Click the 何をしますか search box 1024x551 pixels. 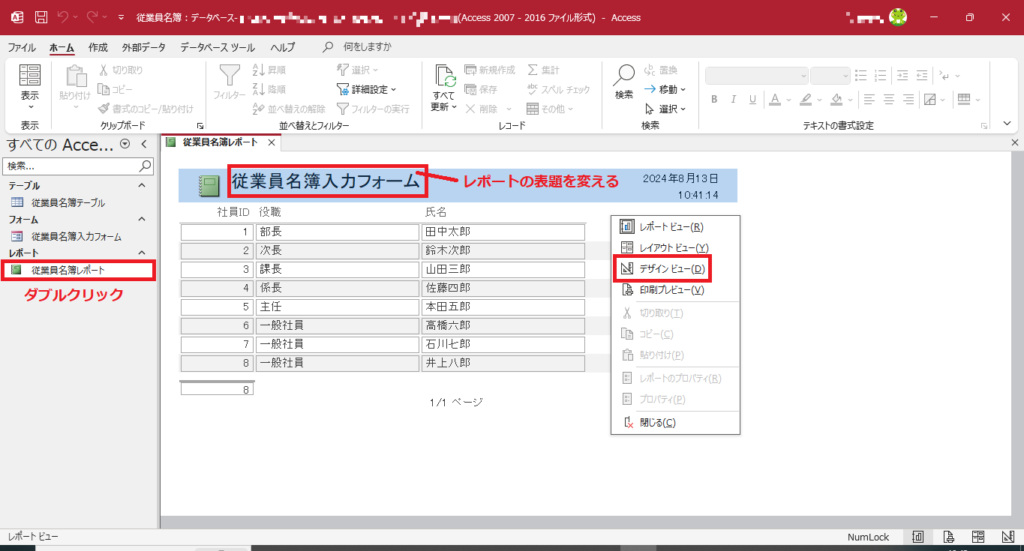tap(367, 47)
